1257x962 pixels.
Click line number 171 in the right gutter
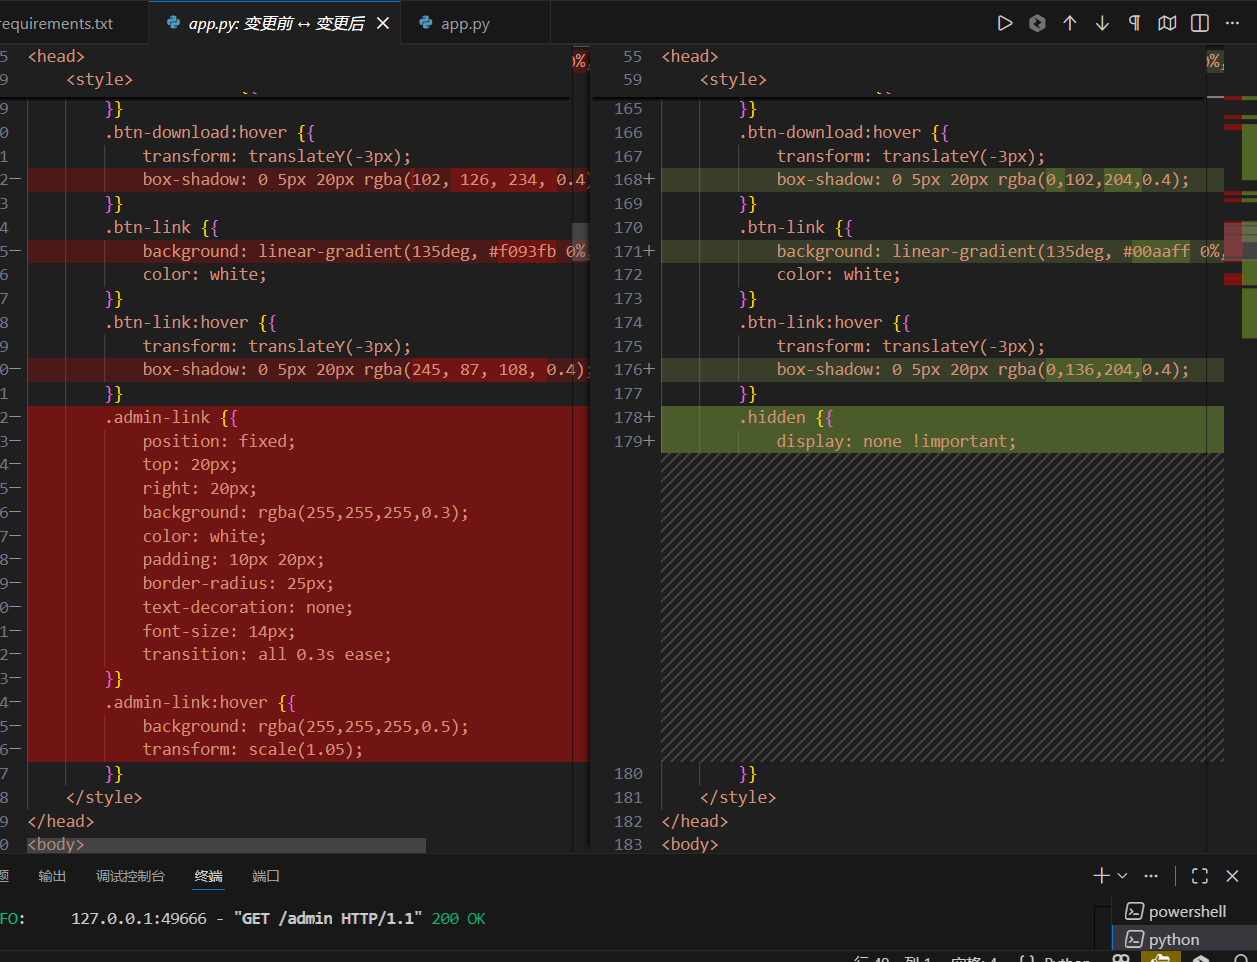pyautogui.click(x=628, y=251)
